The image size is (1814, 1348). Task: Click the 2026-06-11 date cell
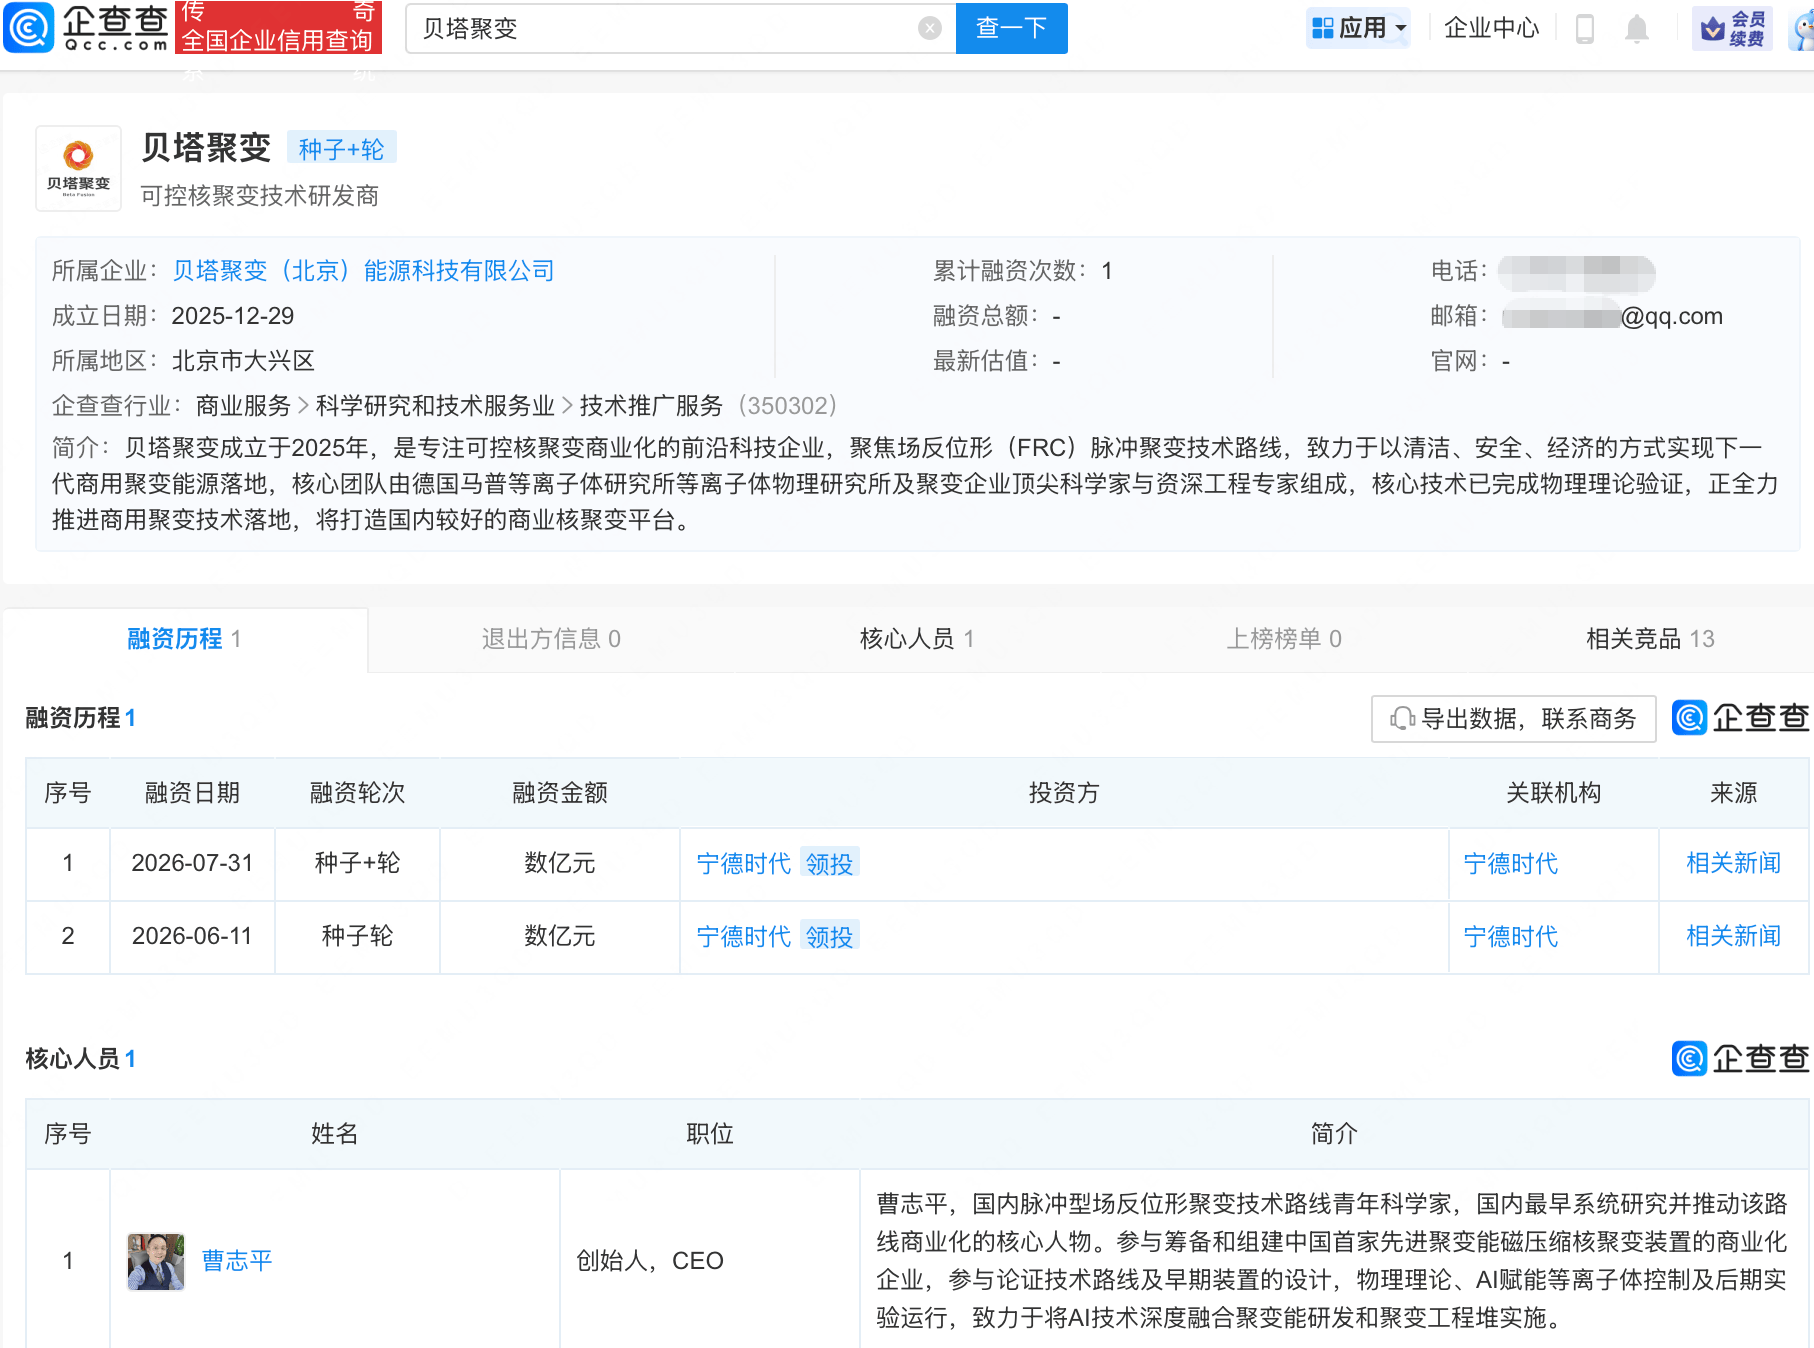click(x=192, y=936)
